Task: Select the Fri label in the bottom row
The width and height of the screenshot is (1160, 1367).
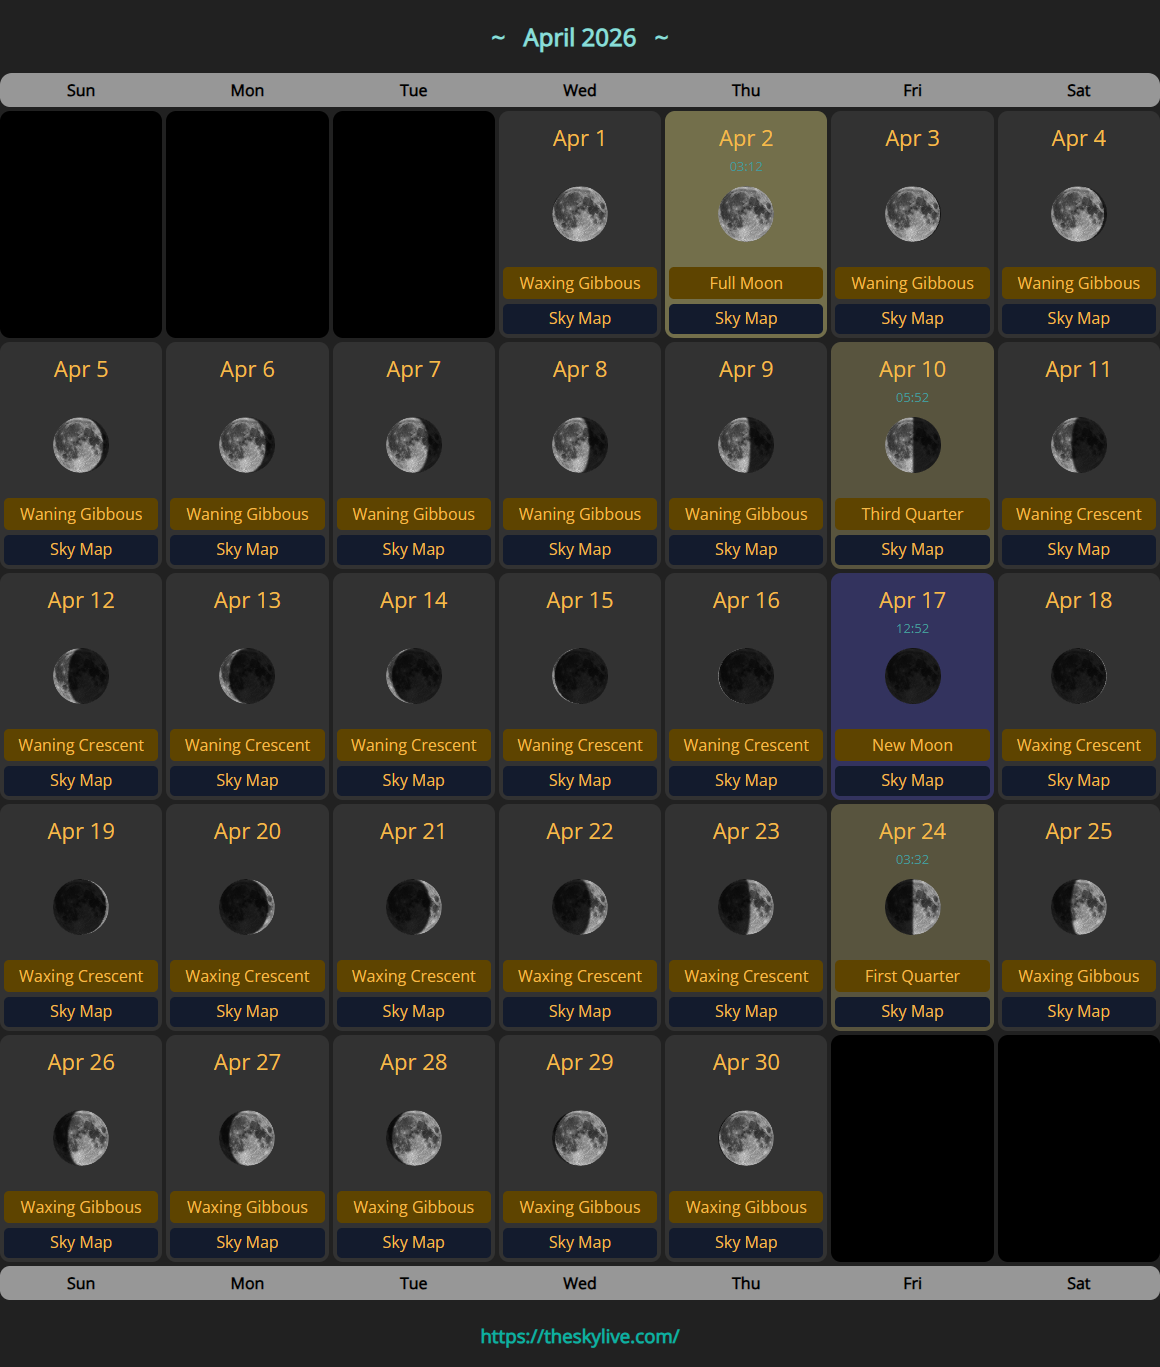Action: click(911, 1283)
